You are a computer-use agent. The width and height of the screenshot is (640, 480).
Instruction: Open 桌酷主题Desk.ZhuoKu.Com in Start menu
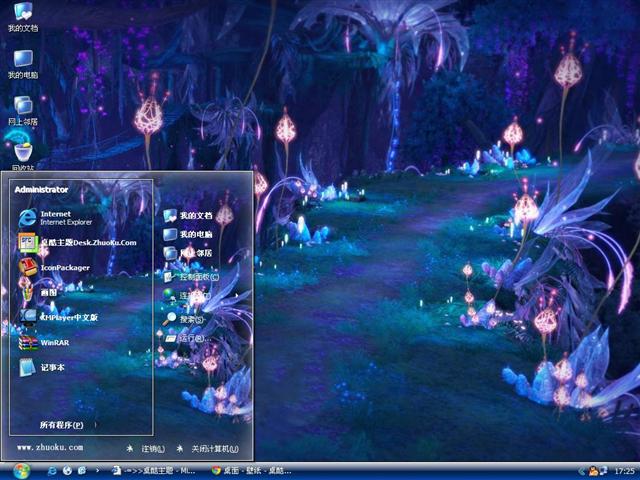pos(78,242)
